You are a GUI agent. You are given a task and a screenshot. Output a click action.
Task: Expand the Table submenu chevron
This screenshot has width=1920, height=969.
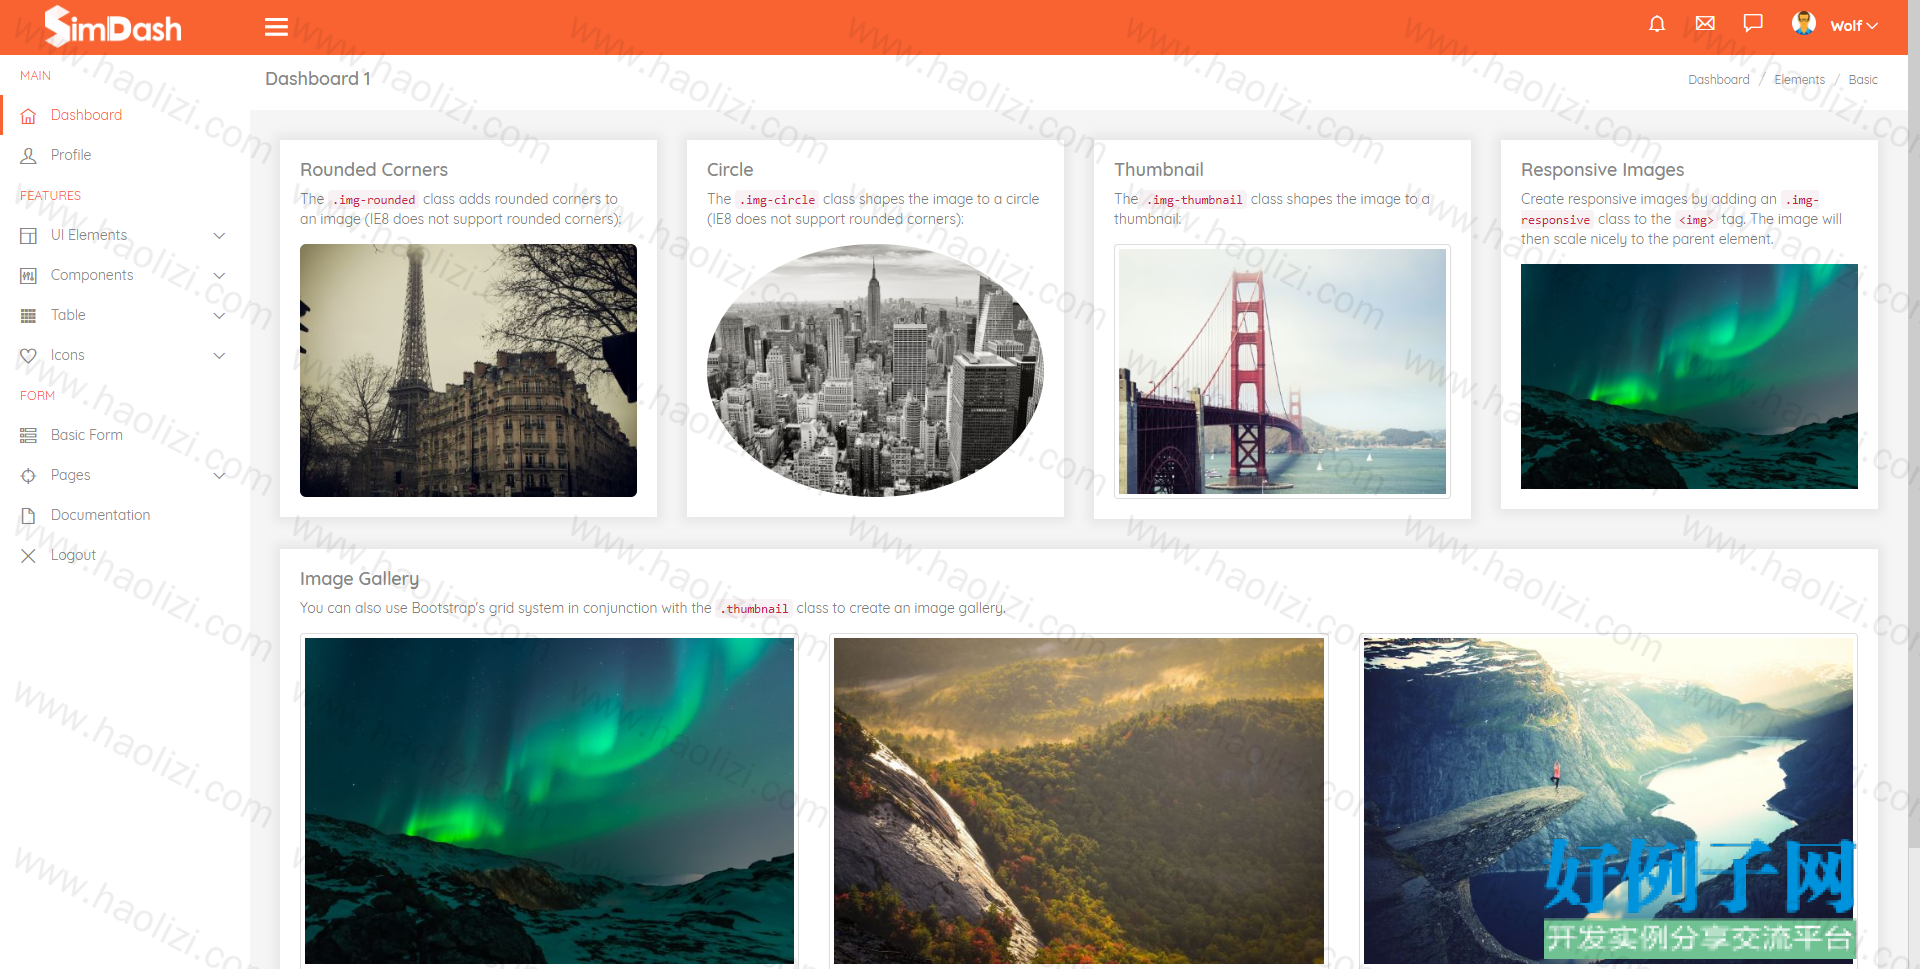[220, 316]
